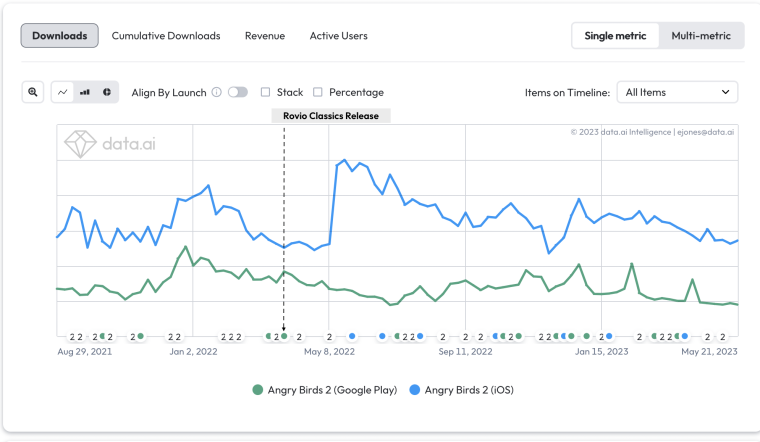The image size is (760, 442).
Task: Open the zoom magnifier tool
Action: click(x=32, y=92)
